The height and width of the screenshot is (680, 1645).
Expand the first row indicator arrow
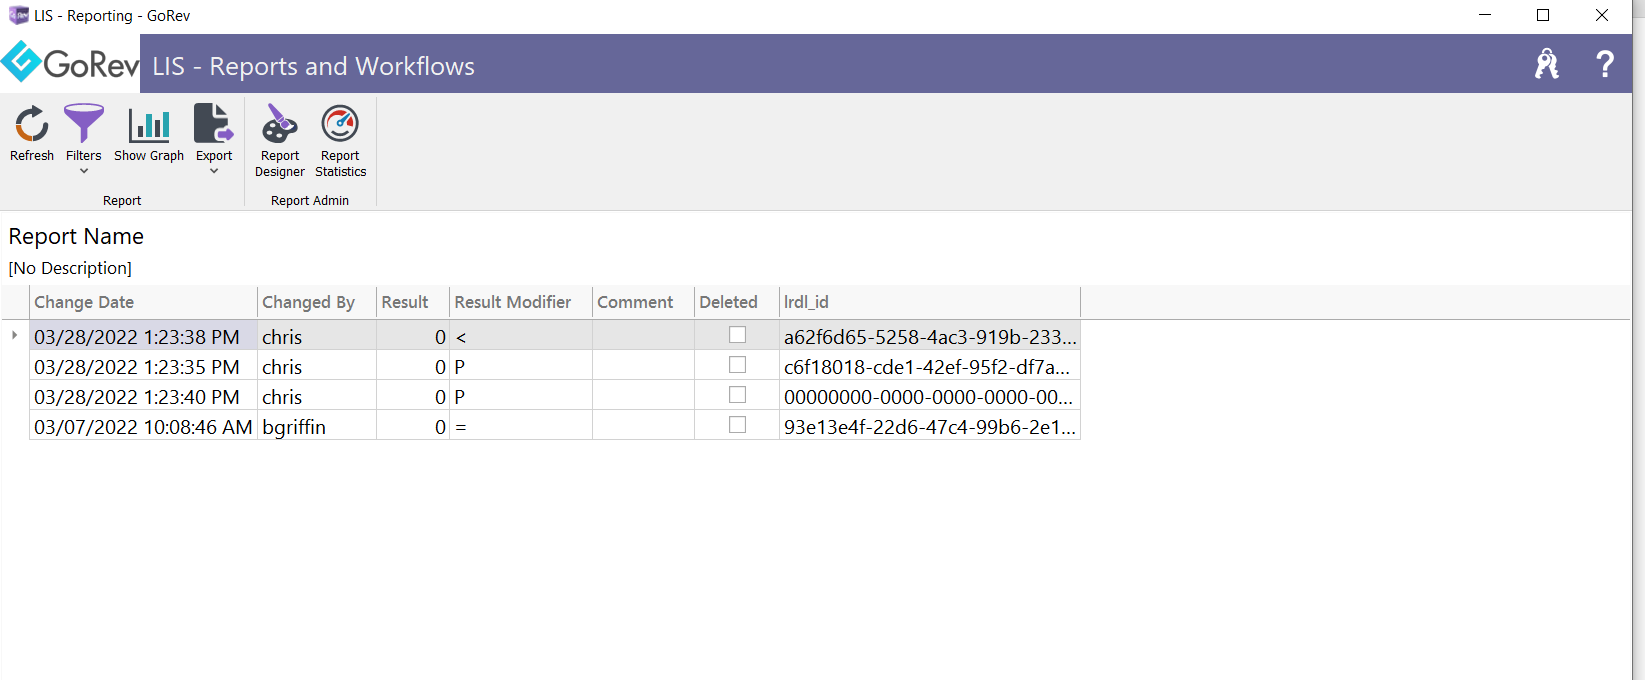point(14,335)
